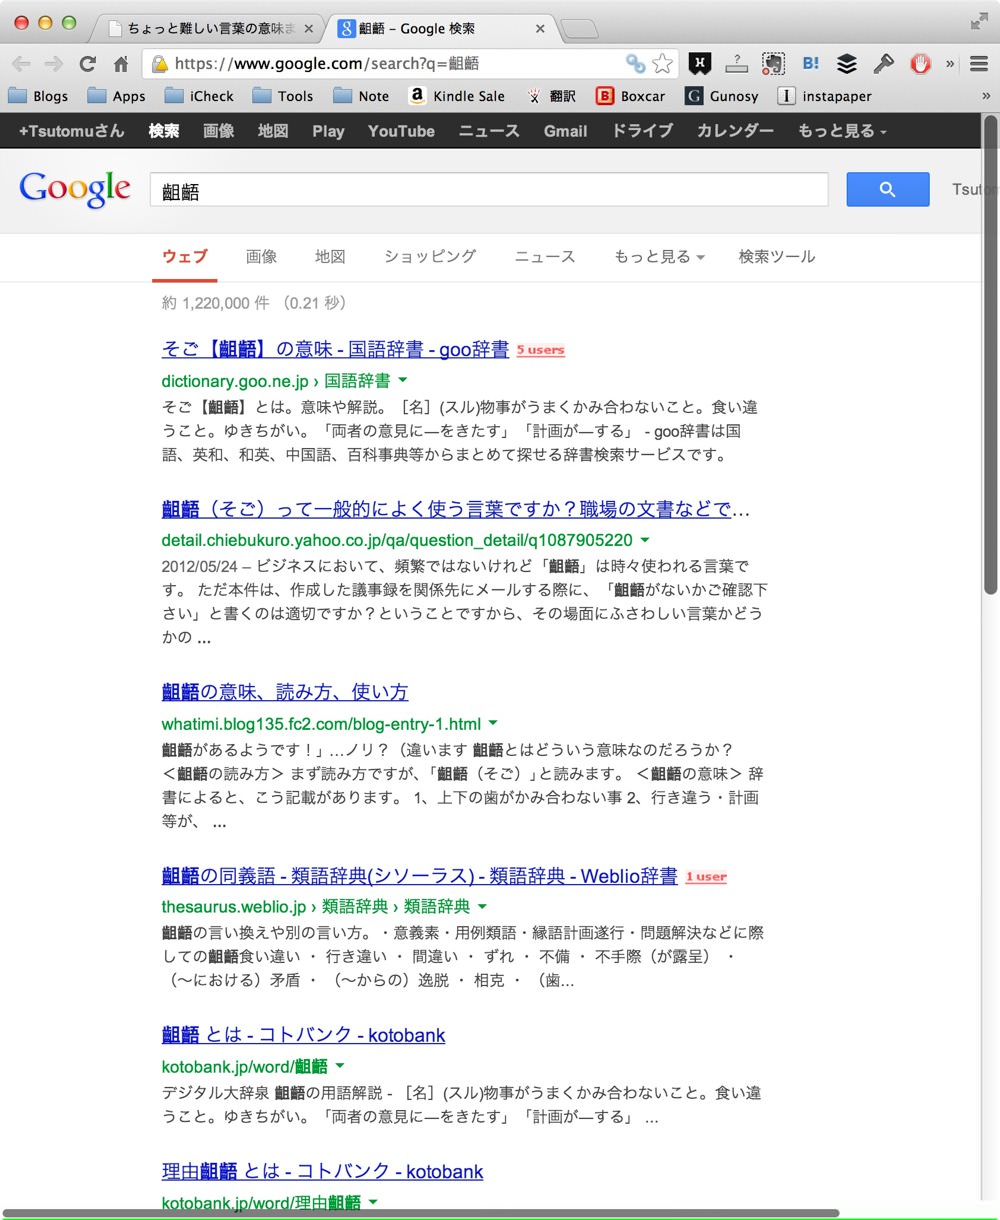The height and width of the screenshot is (1220, 1000).
Task: Open the Buffer stacked layers extension
Action: (x=847, y=64)
